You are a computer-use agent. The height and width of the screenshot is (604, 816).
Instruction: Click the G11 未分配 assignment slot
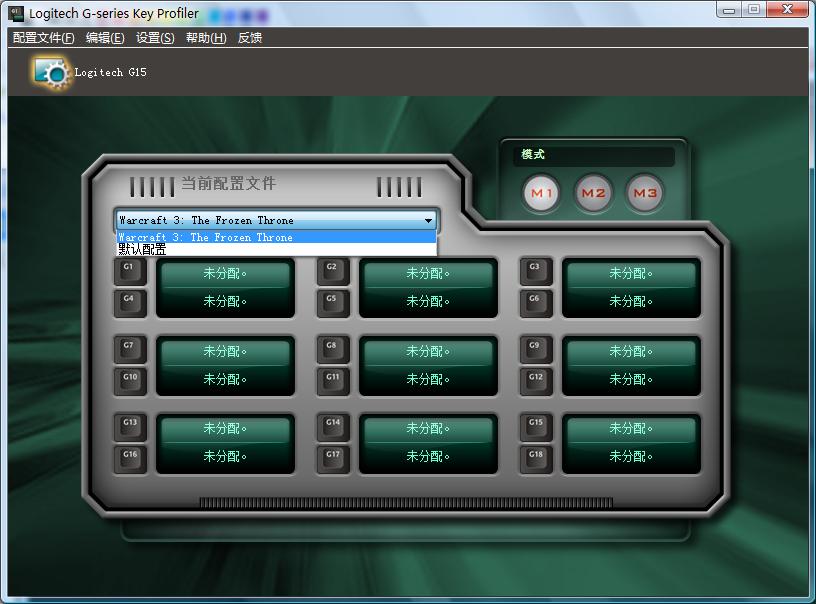click(428, 379)
